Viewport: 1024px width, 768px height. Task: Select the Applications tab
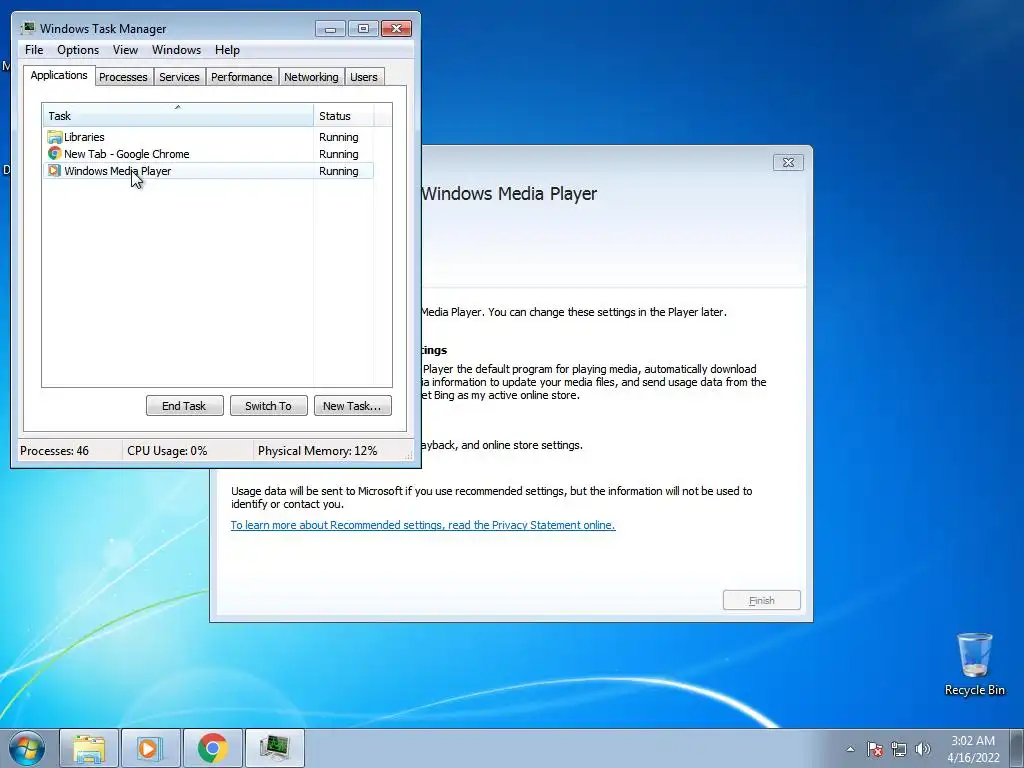(x=59, y=75)
